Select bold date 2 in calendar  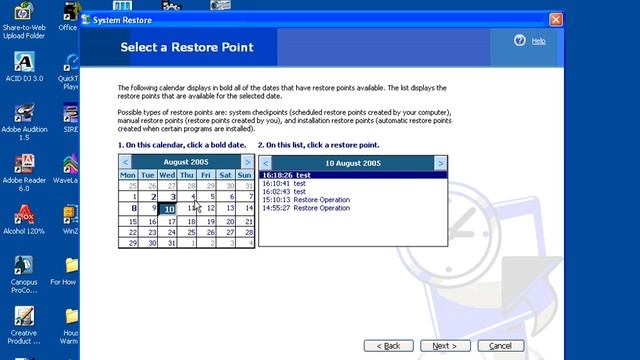(x=148, y=197)
